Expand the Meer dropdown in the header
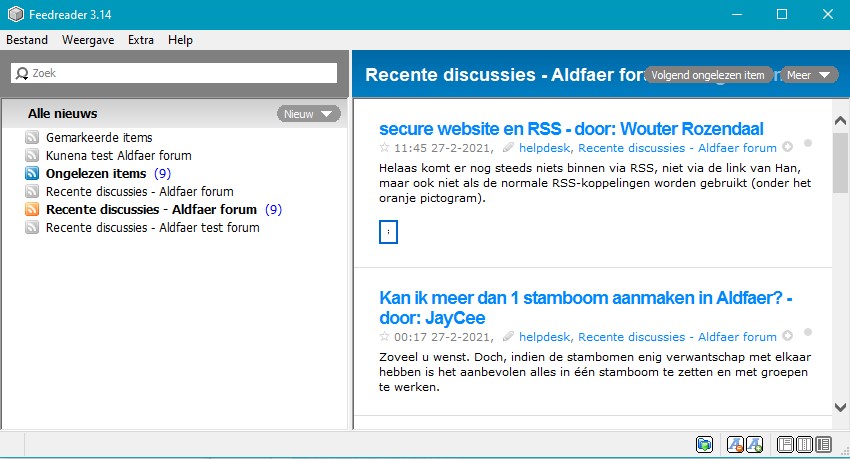 809,75
